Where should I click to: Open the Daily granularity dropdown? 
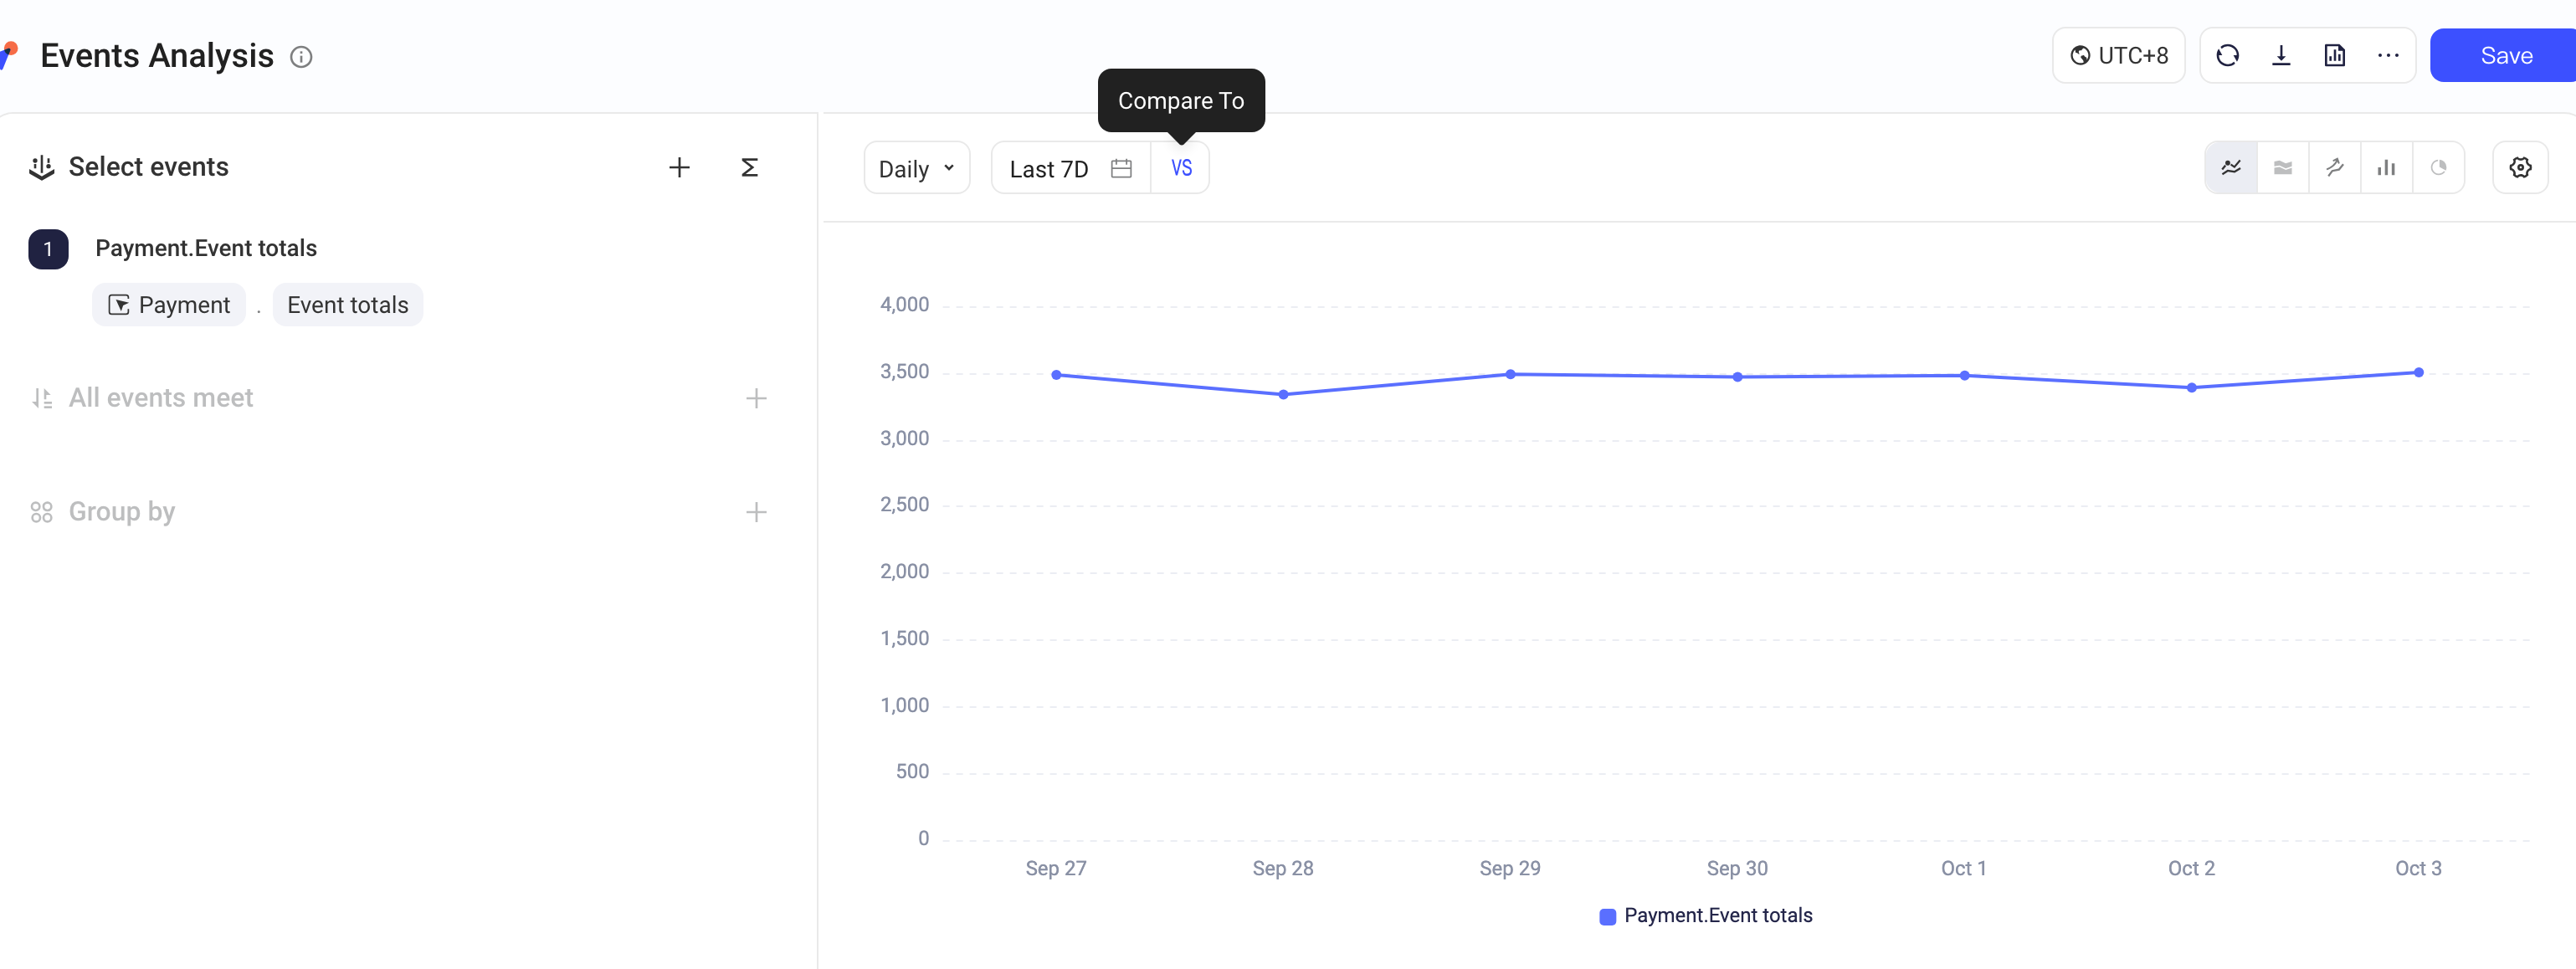917,168
